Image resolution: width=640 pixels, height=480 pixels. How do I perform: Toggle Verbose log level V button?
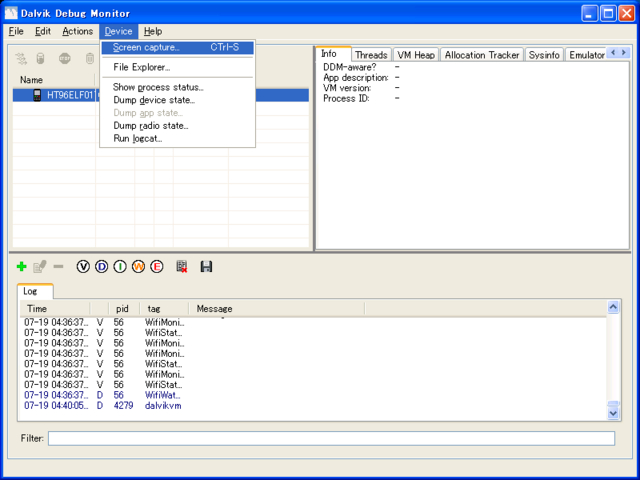pyautogui.click(x=83, y=267)
